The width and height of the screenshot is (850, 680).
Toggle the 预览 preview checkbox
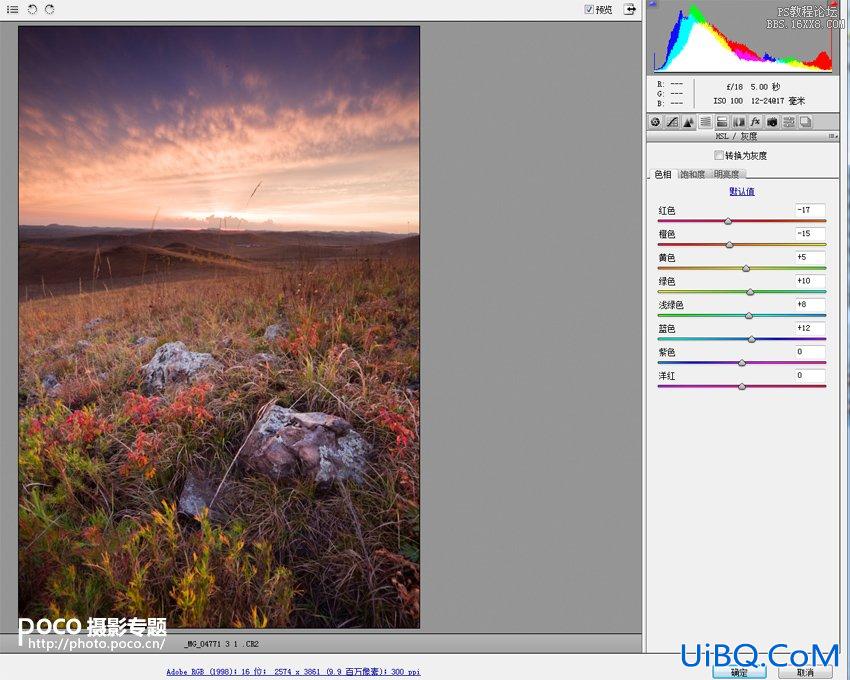coord(589,9)
